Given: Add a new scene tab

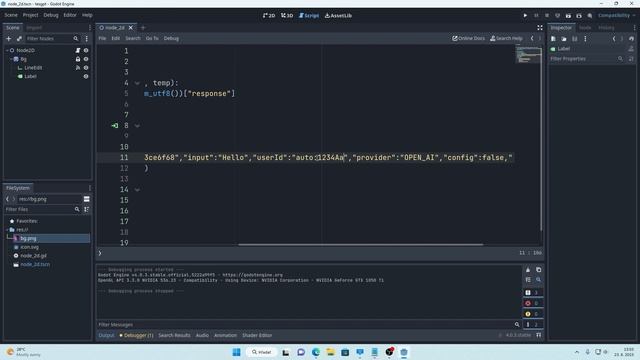Looking at the screenshot, I should (143, 28).
